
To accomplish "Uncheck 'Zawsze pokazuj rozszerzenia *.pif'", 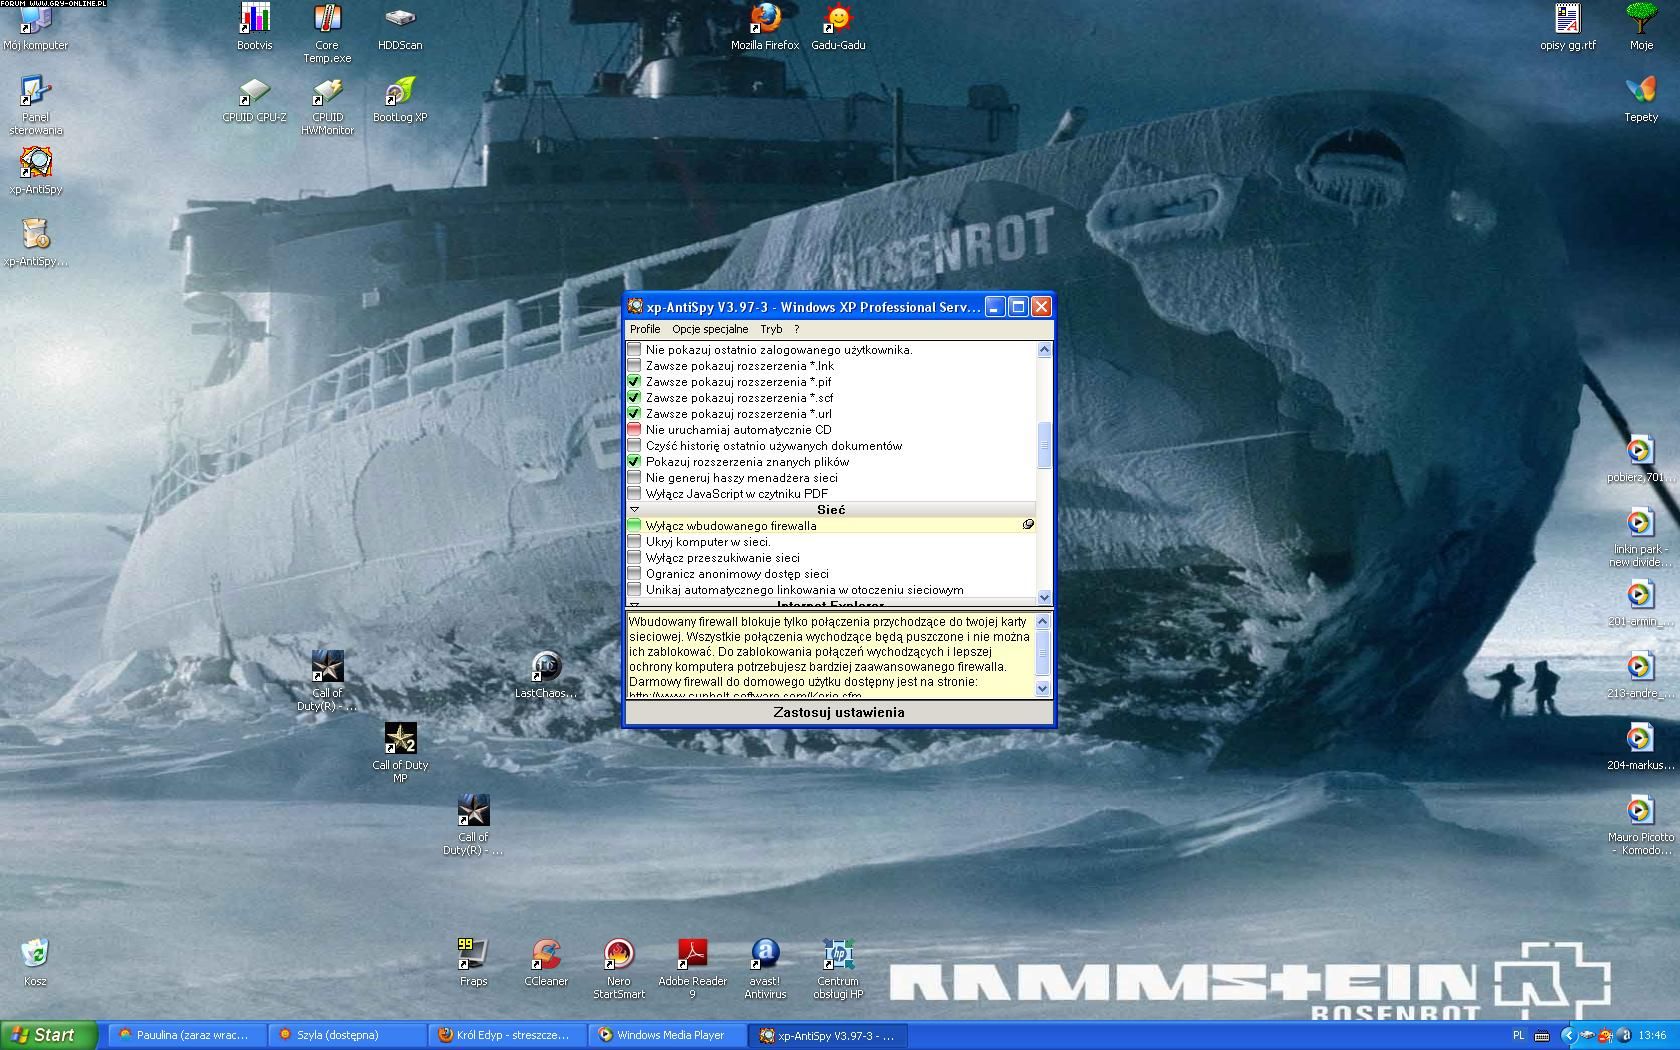I will coord(634,382).
